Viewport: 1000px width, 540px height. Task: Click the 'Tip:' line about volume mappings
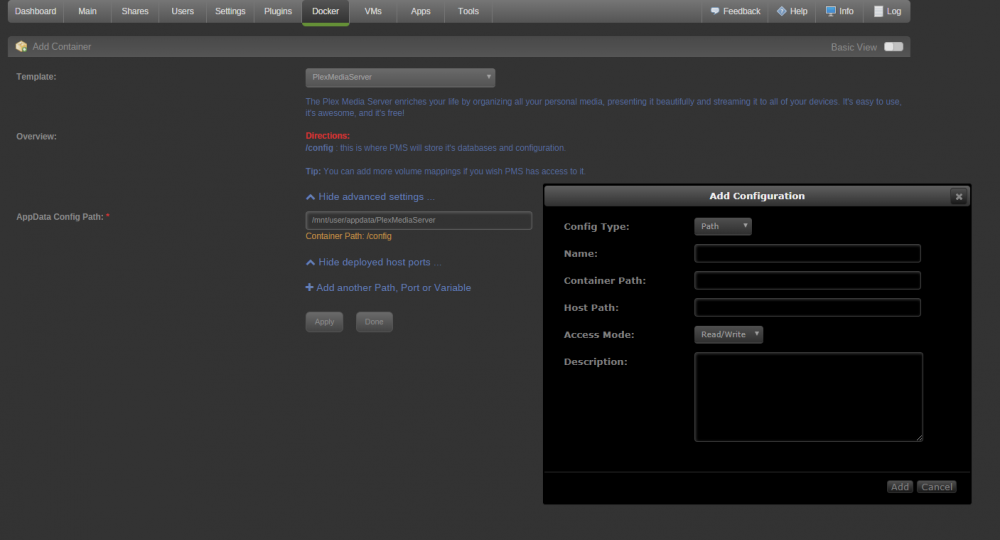[445, 171]
